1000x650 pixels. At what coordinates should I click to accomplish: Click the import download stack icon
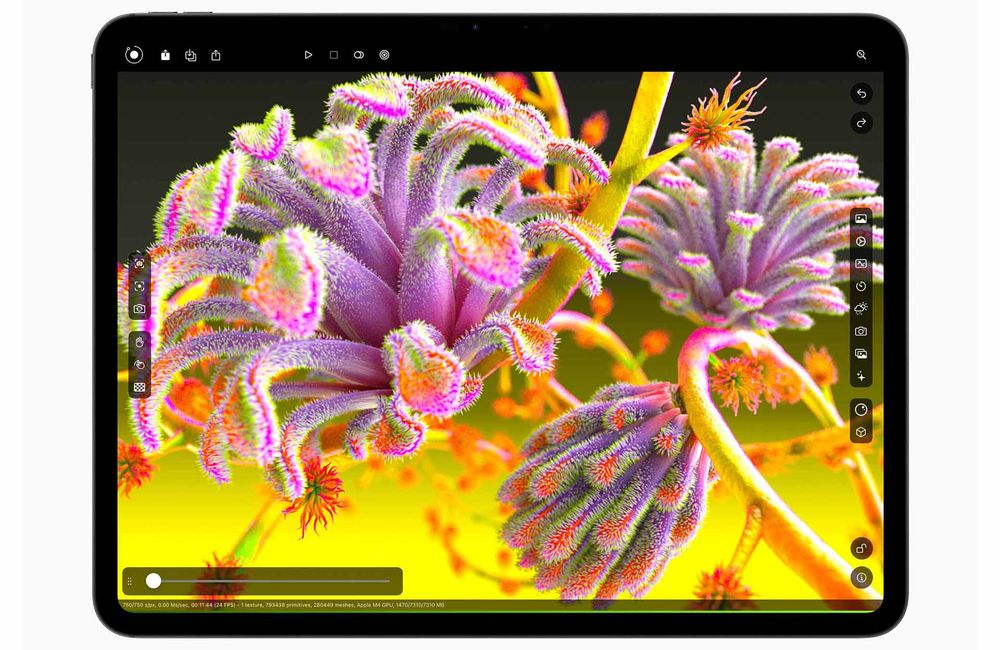pos(191,55)
